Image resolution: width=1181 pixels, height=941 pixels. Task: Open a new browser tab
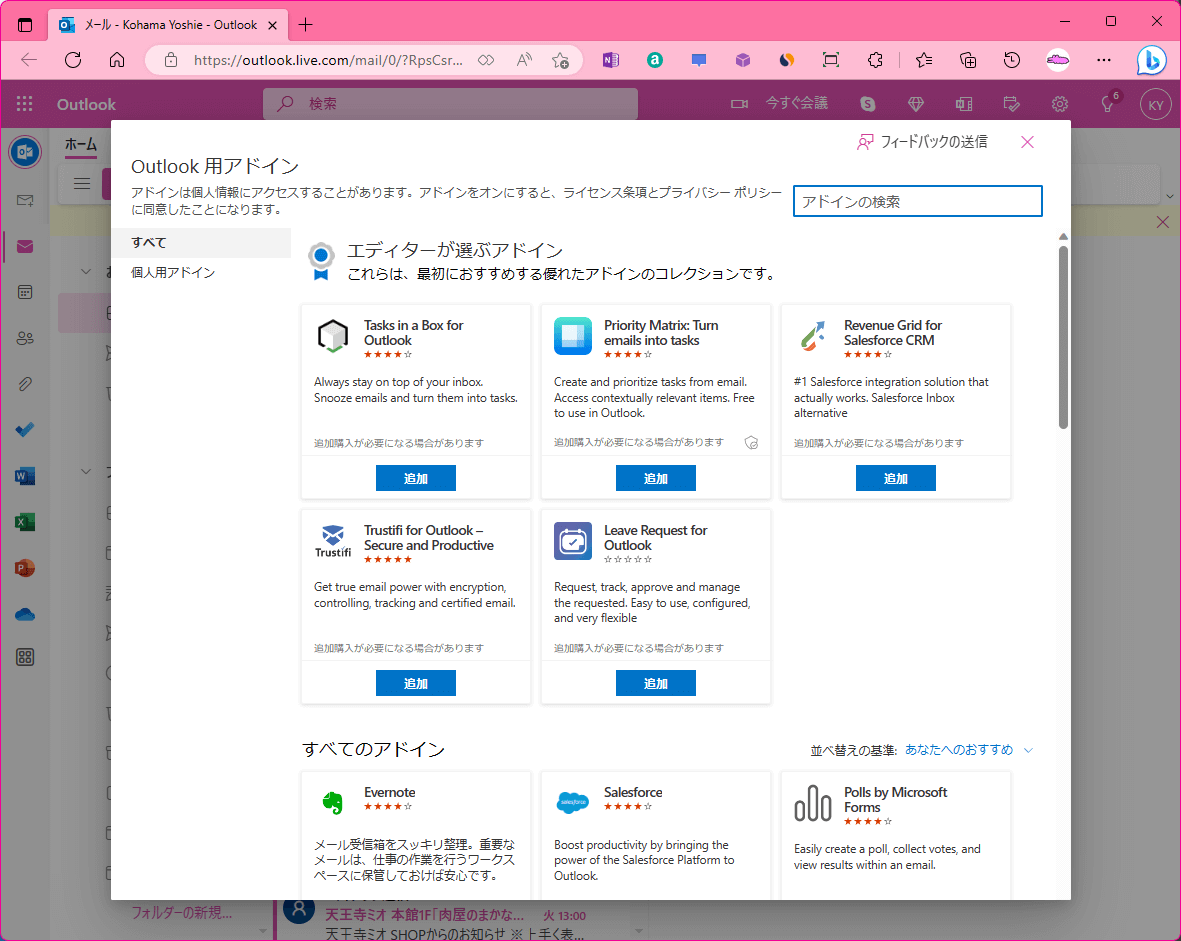tap(305, 25)
